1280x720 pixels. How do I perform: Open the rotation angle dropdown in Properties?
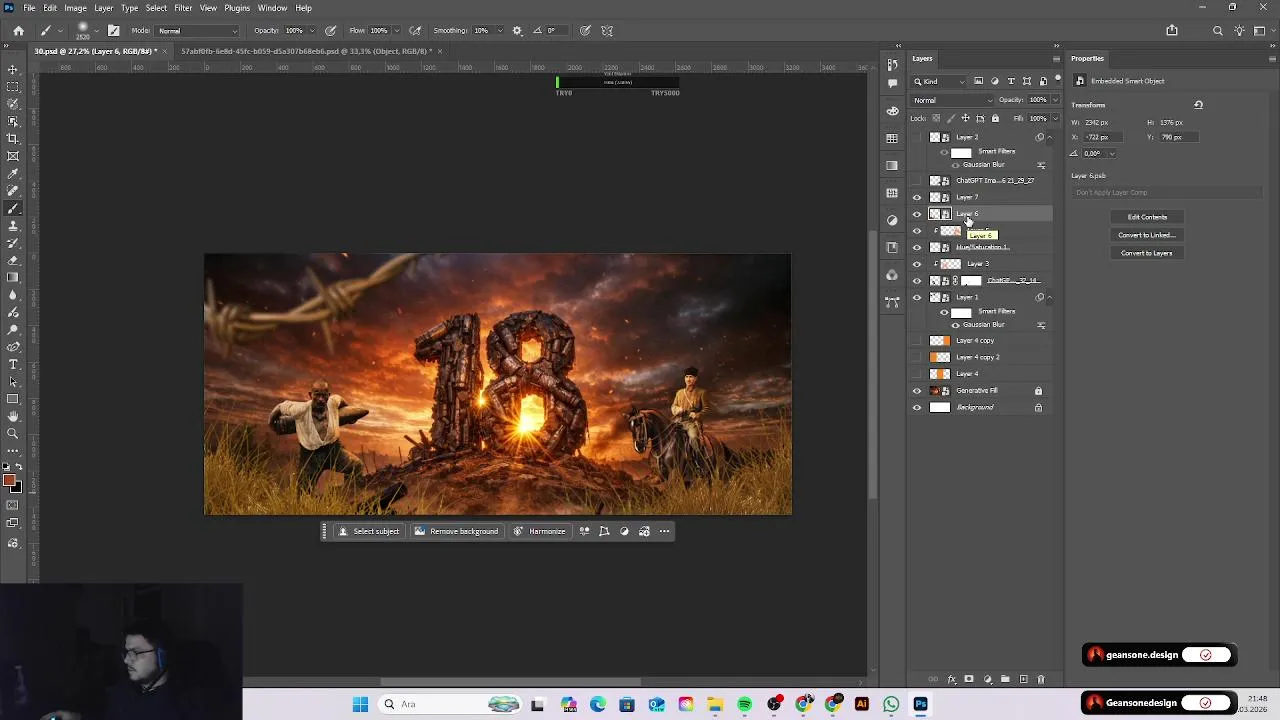pos(1111,153)
